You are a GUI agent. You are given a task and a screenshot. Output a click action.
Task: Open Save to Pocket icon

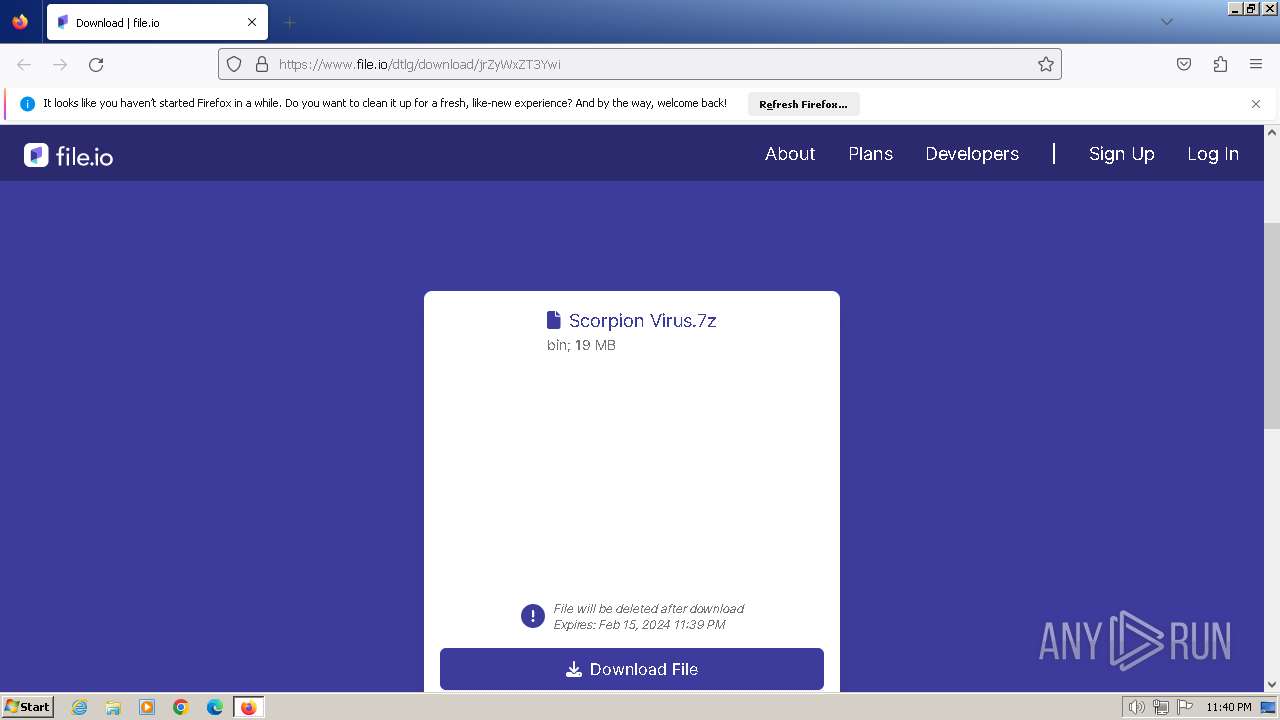point(1184,64)
